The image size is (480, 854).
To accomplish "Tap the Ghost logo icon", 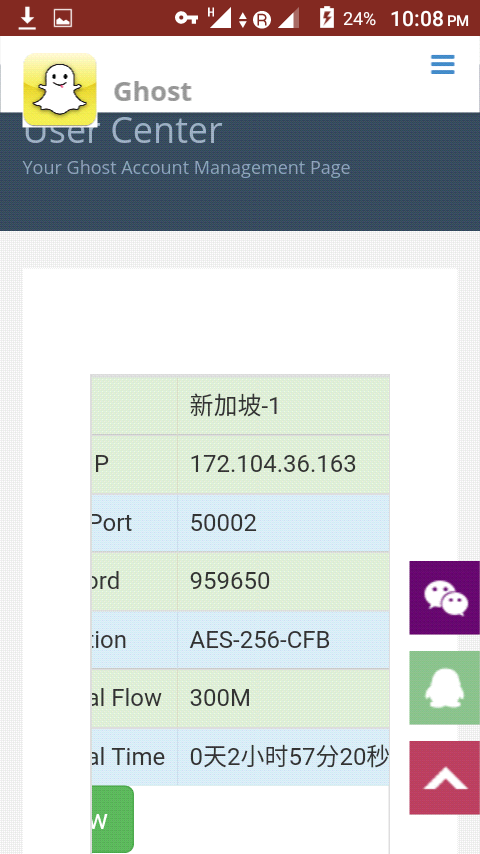I will click(60, 89).
